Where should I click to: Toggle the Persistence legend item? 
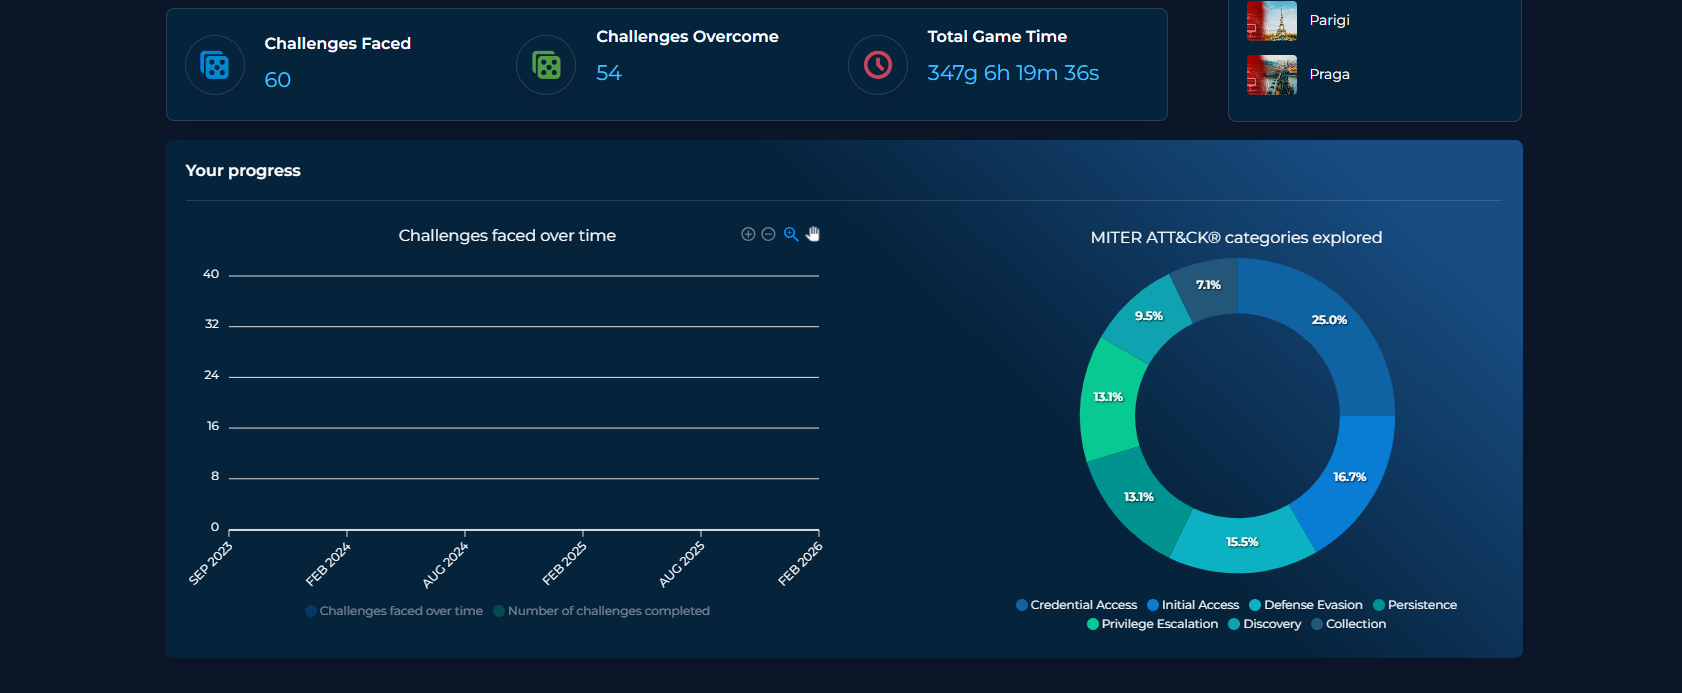coord(1415,605)
